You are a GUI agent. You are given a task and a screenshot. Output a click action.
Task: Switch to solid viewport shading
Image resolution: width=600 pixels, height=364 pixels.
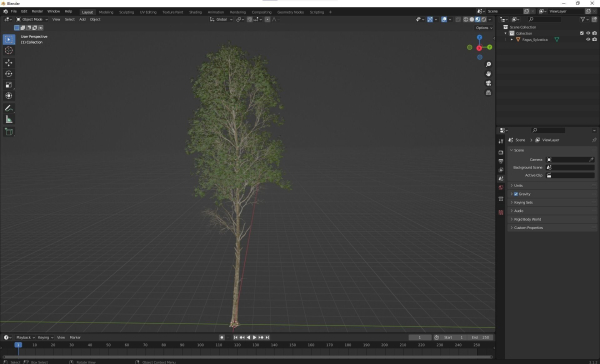[x=471, y=19]
